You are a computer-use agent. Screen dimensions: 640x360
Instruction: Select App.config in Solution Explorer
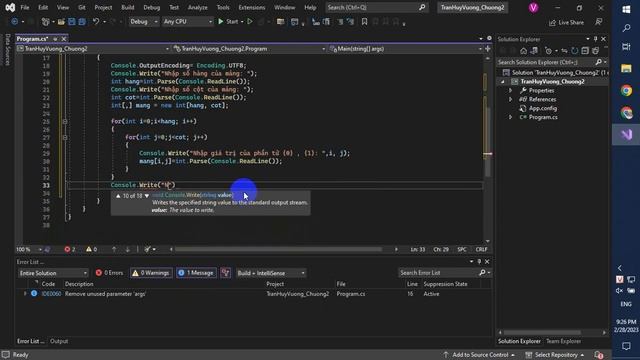click(x=542, y=108)
